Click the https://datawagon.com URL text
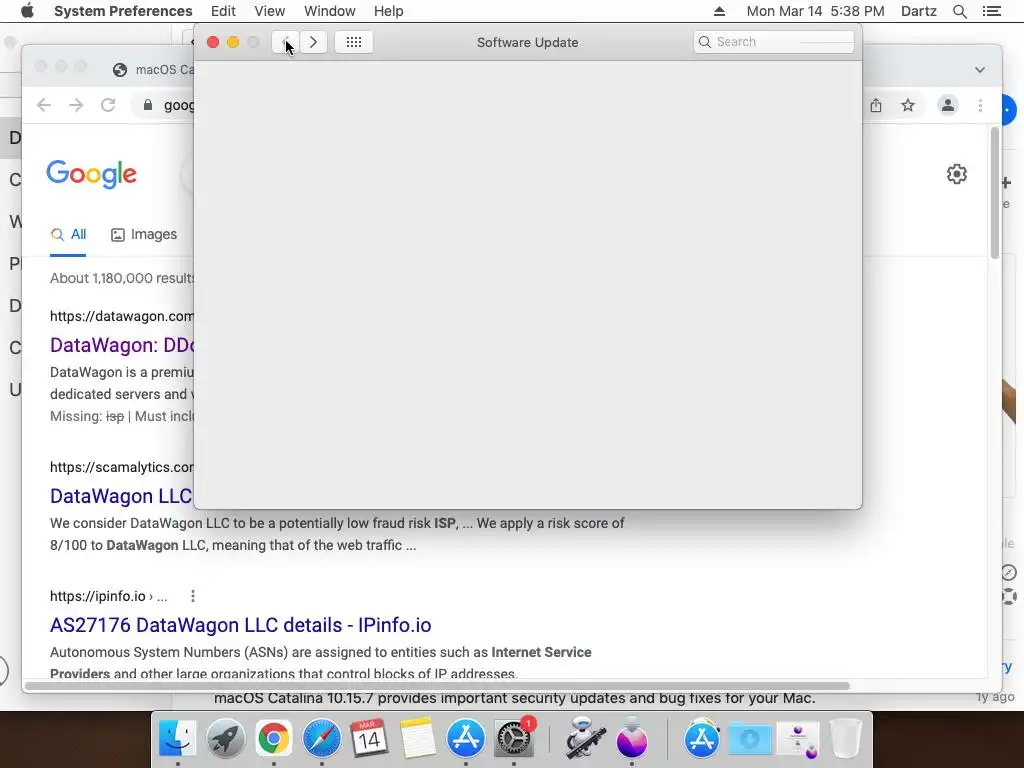This screenshot has width=1024, height=768. 122,316
